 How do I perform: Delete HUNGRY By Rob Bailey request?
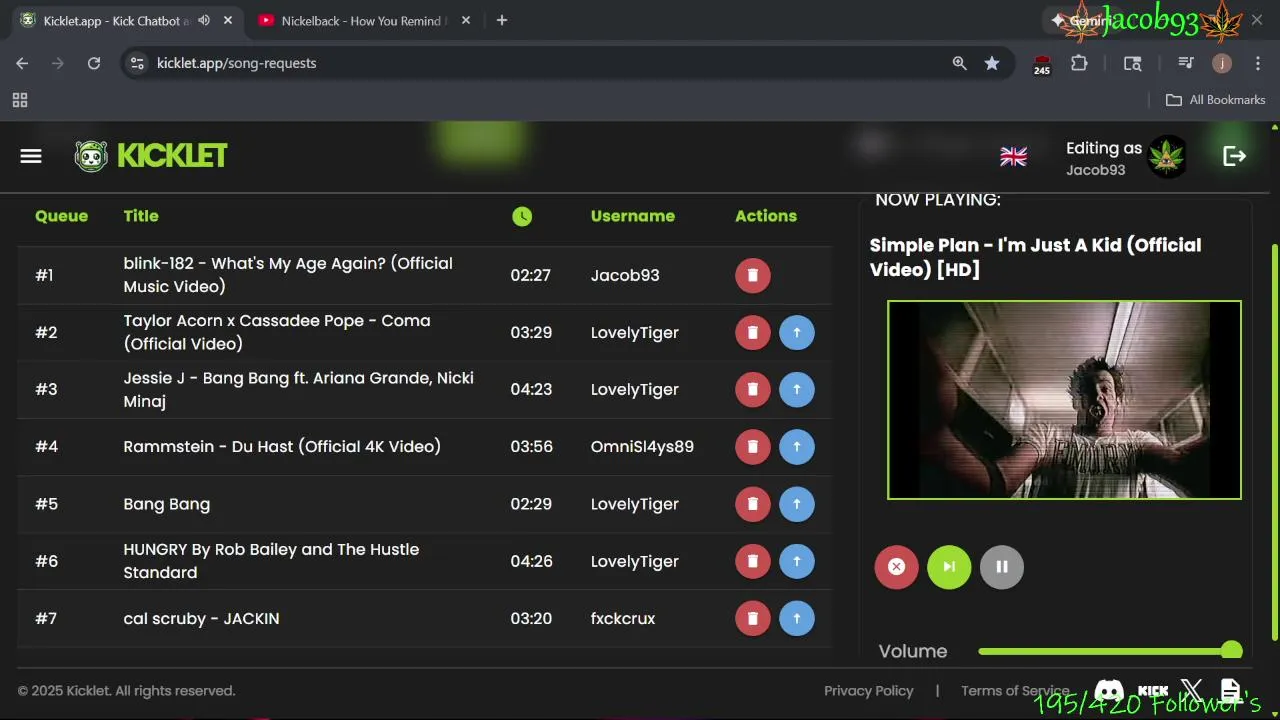click(x=753, y=561)
